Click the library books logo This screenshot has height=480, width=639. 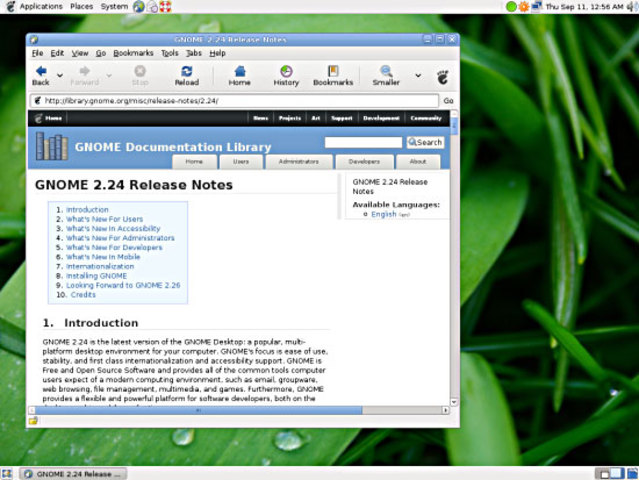[x=51, y=146]
